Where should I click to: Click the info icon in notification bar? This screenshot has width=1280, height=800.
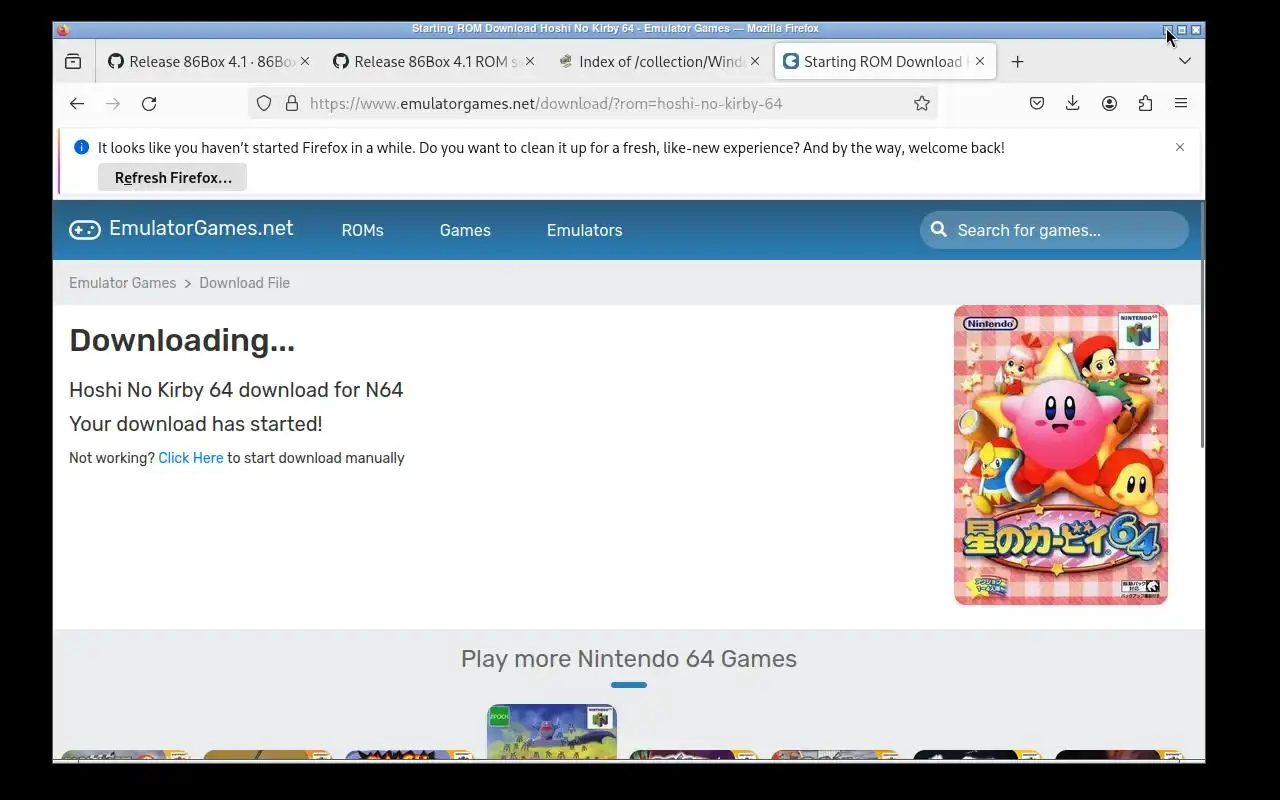tap(82, 147)
